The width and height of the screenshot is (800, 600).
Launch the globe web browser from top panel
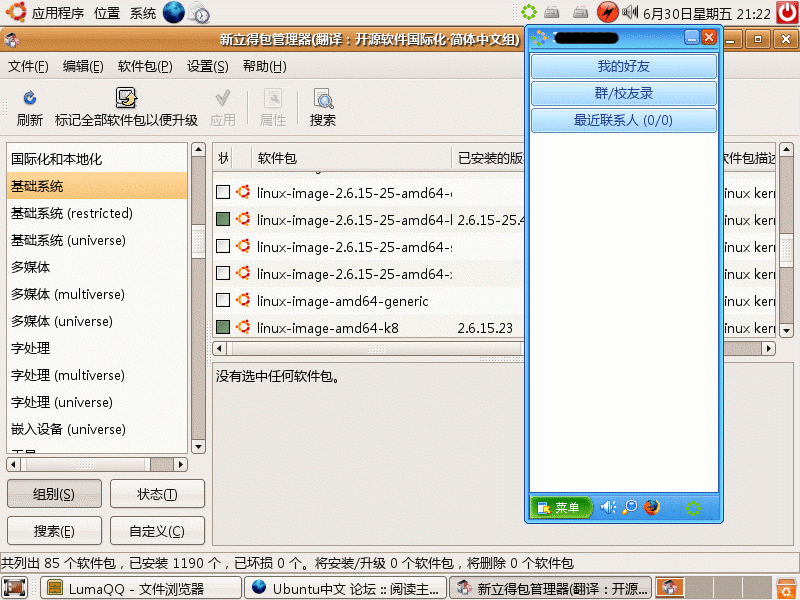(x=173, y=12)
